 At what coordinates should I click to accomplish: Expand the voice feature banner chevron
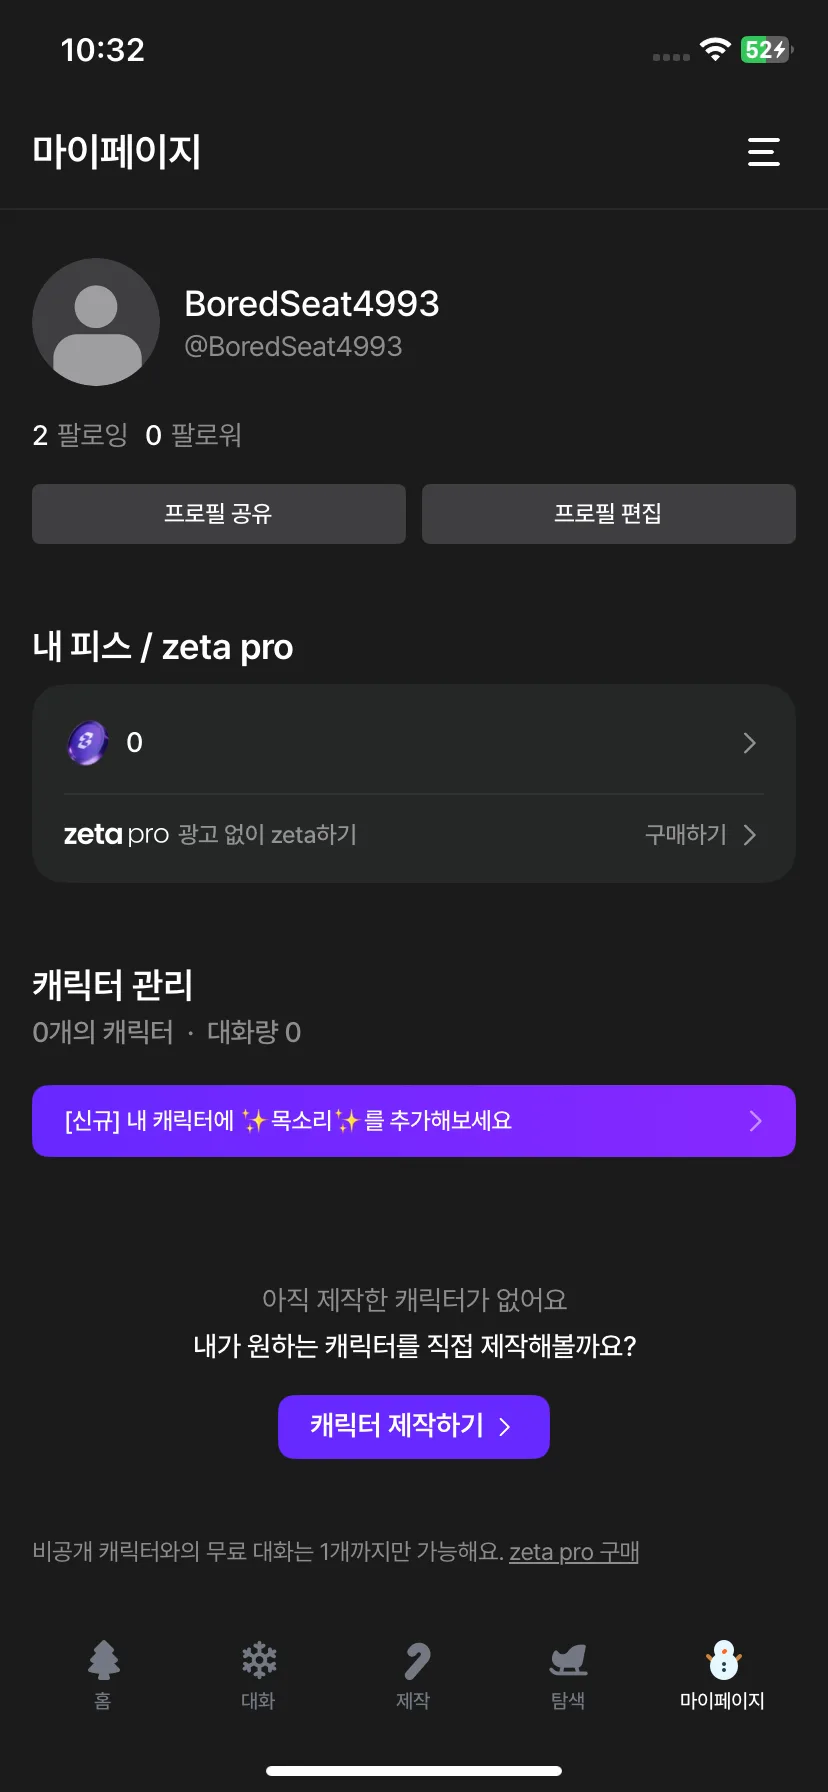pyautogui.click(x=755, y=1121)
